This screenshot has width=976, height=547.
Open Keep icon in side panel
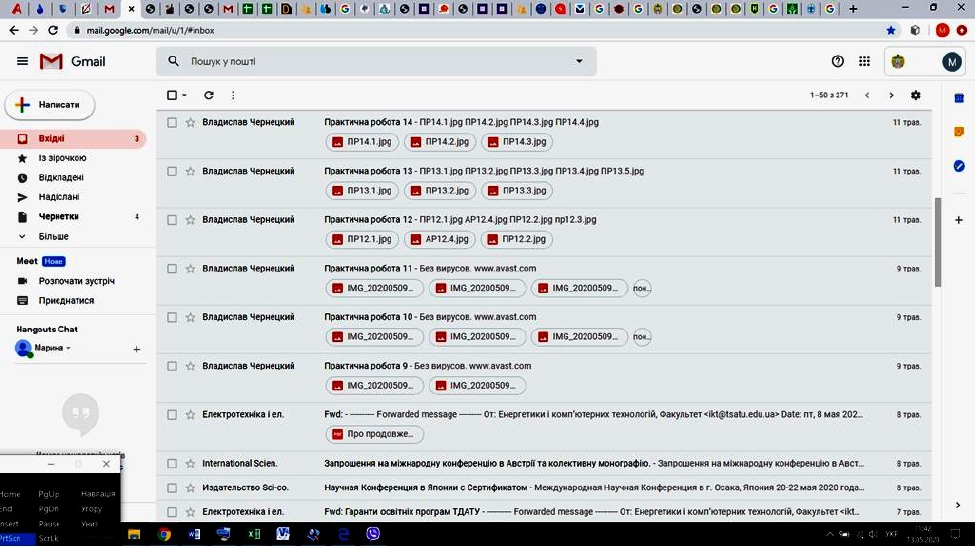(x=959, y=131)
